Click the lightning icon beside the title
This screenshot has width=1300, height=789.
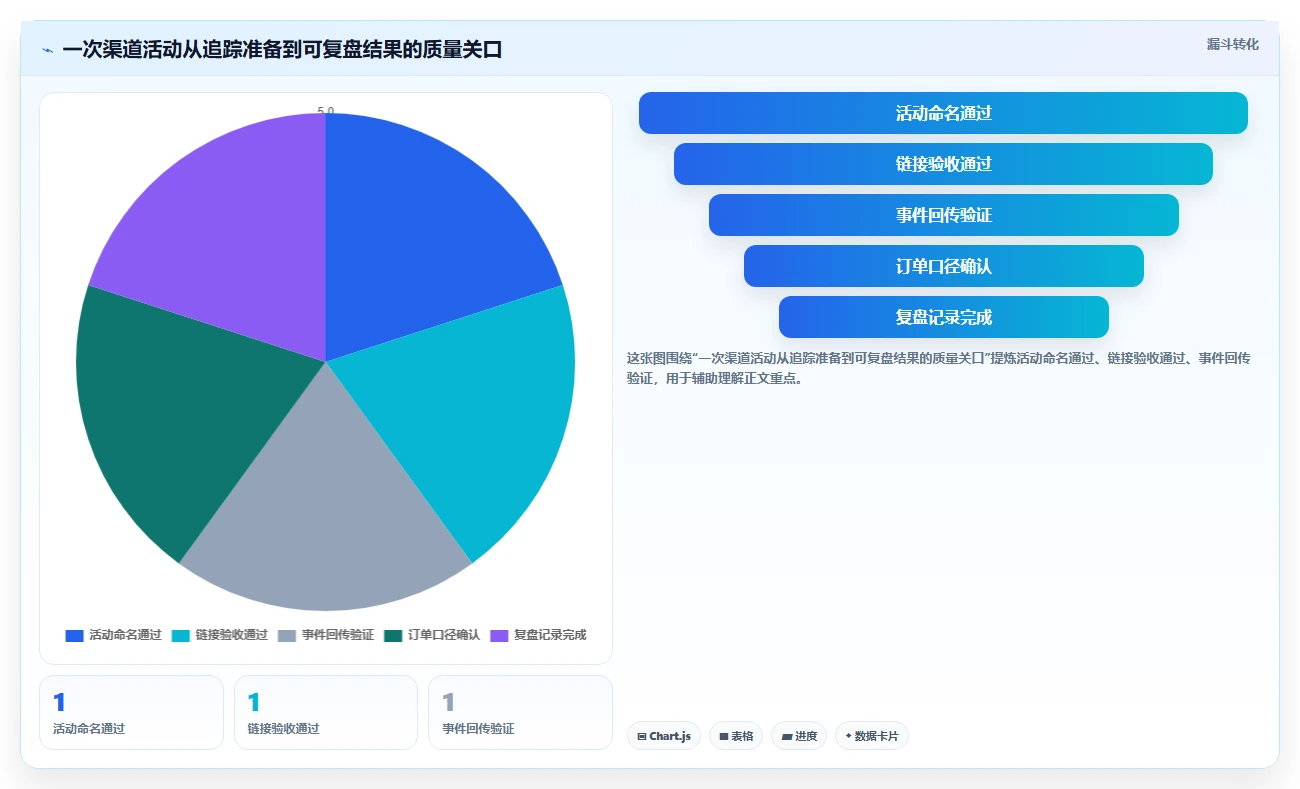48,49
